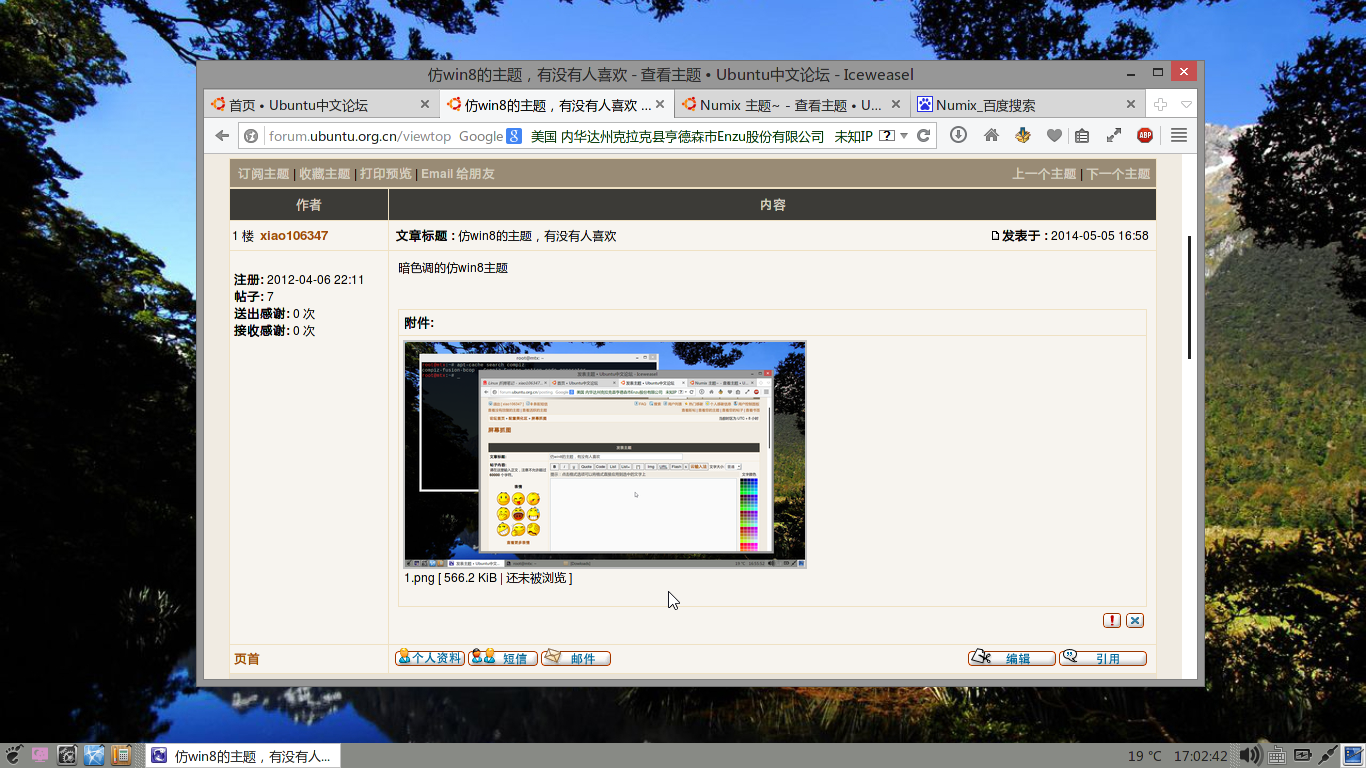Toggle fullscreen with the expand arrows icon
Screen dimensions: 1366x768
1113,135
